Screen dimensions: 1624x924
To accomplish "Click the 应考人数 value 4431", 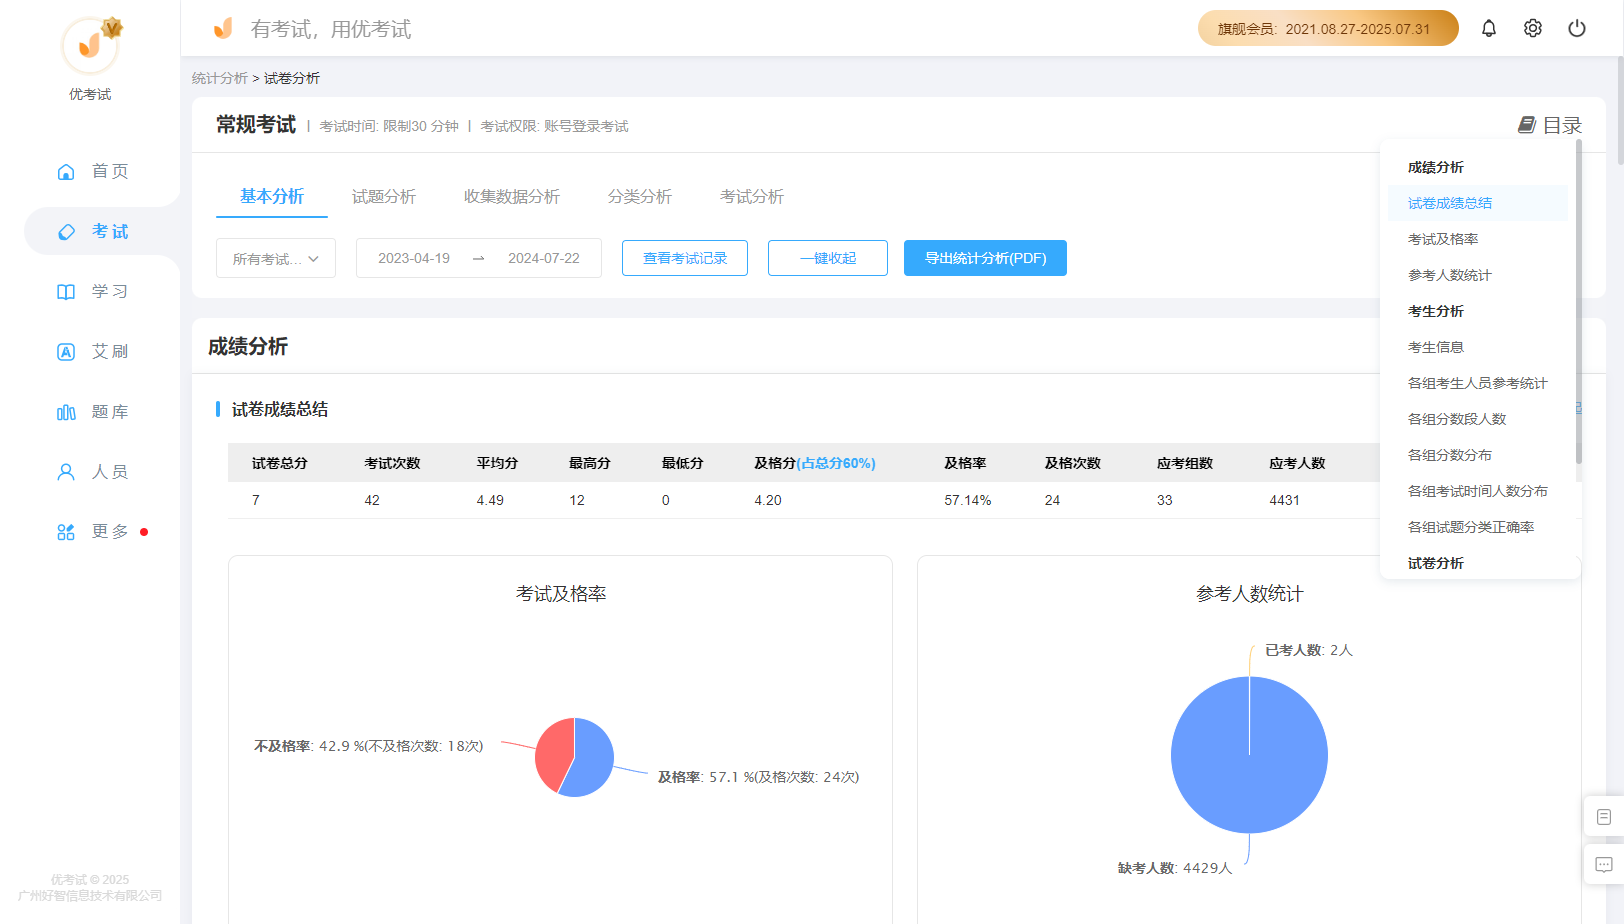I will coord(1284,500).
